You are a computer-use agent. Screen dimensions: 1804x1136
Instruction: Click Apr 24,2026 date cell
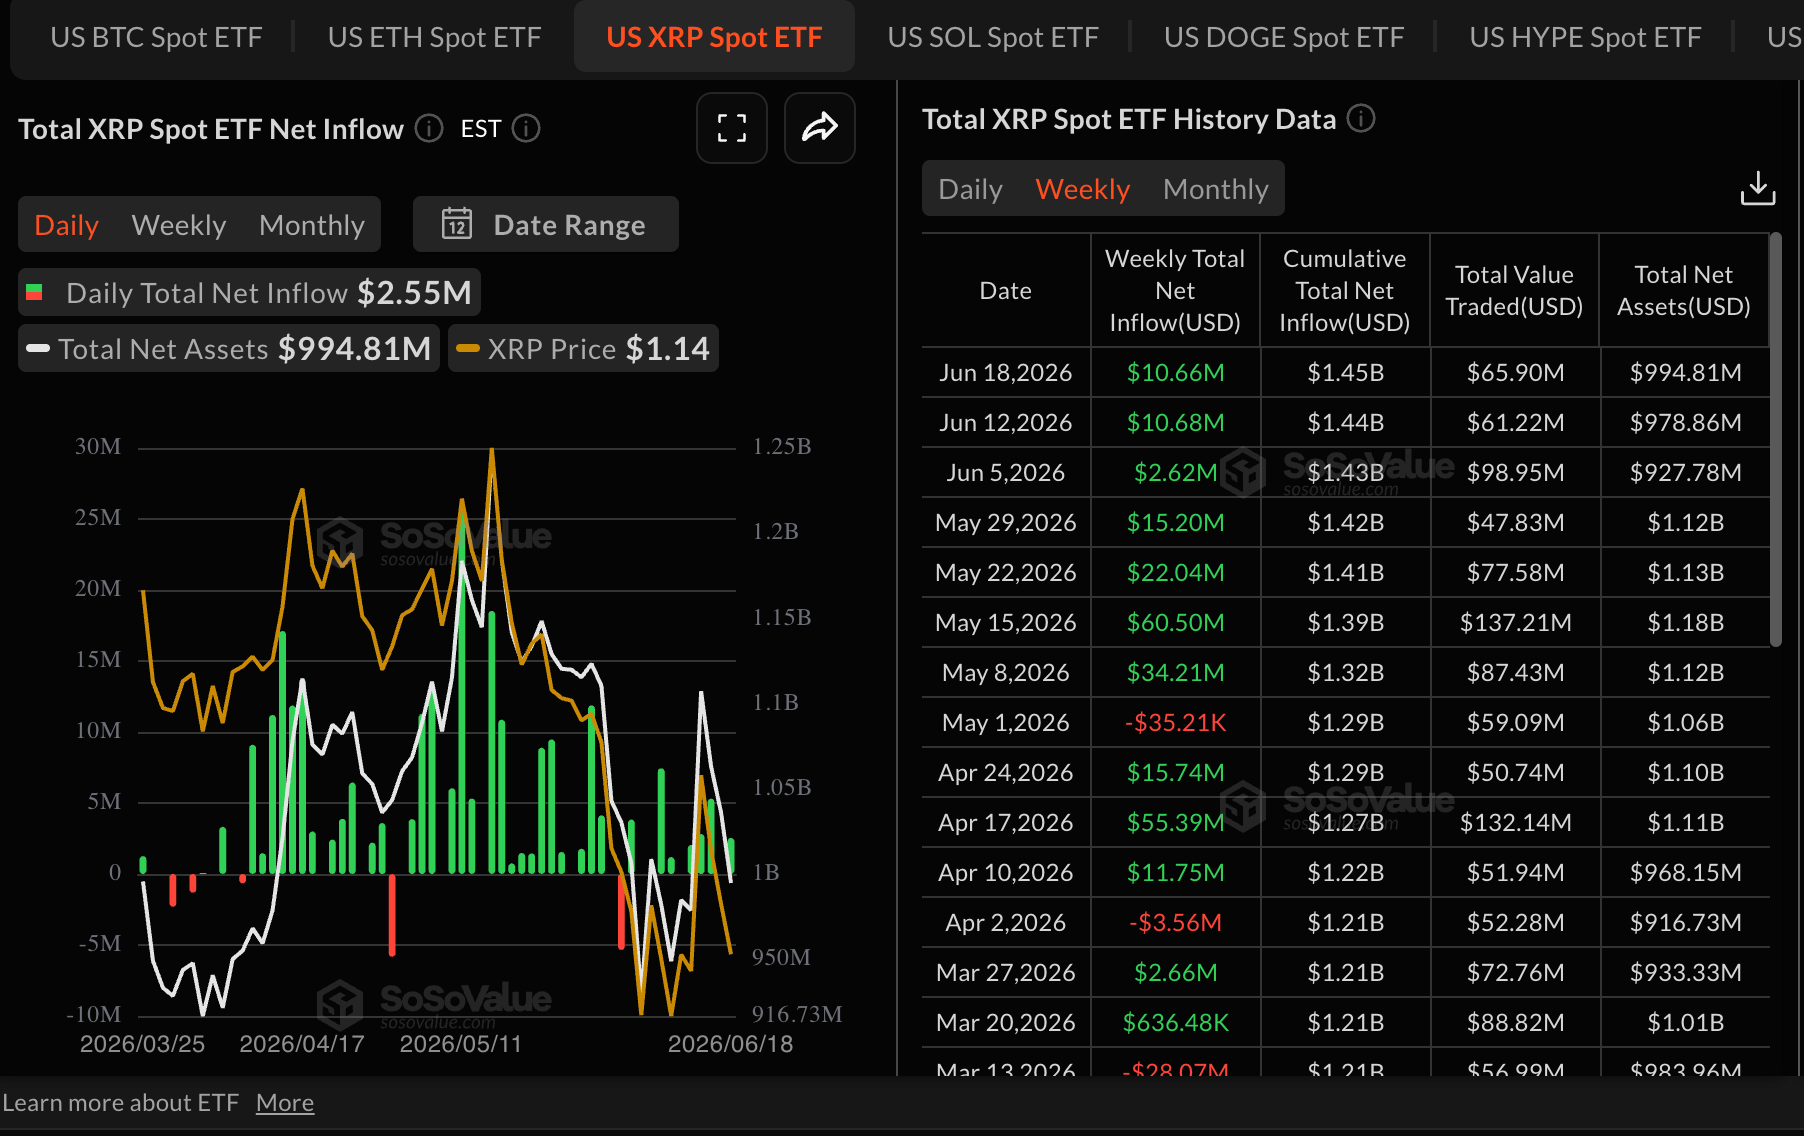[1005, 772]
